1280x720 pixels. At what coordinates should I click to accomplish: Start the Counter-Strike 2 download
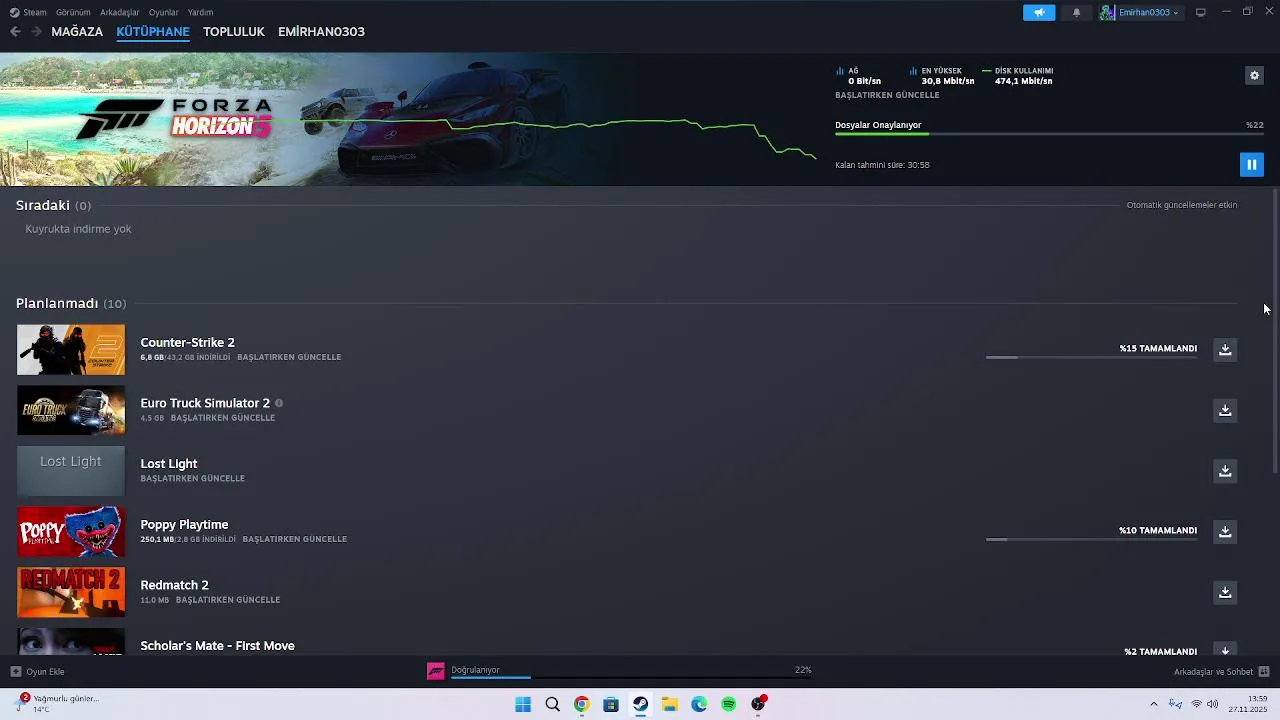coord(1225,349)
